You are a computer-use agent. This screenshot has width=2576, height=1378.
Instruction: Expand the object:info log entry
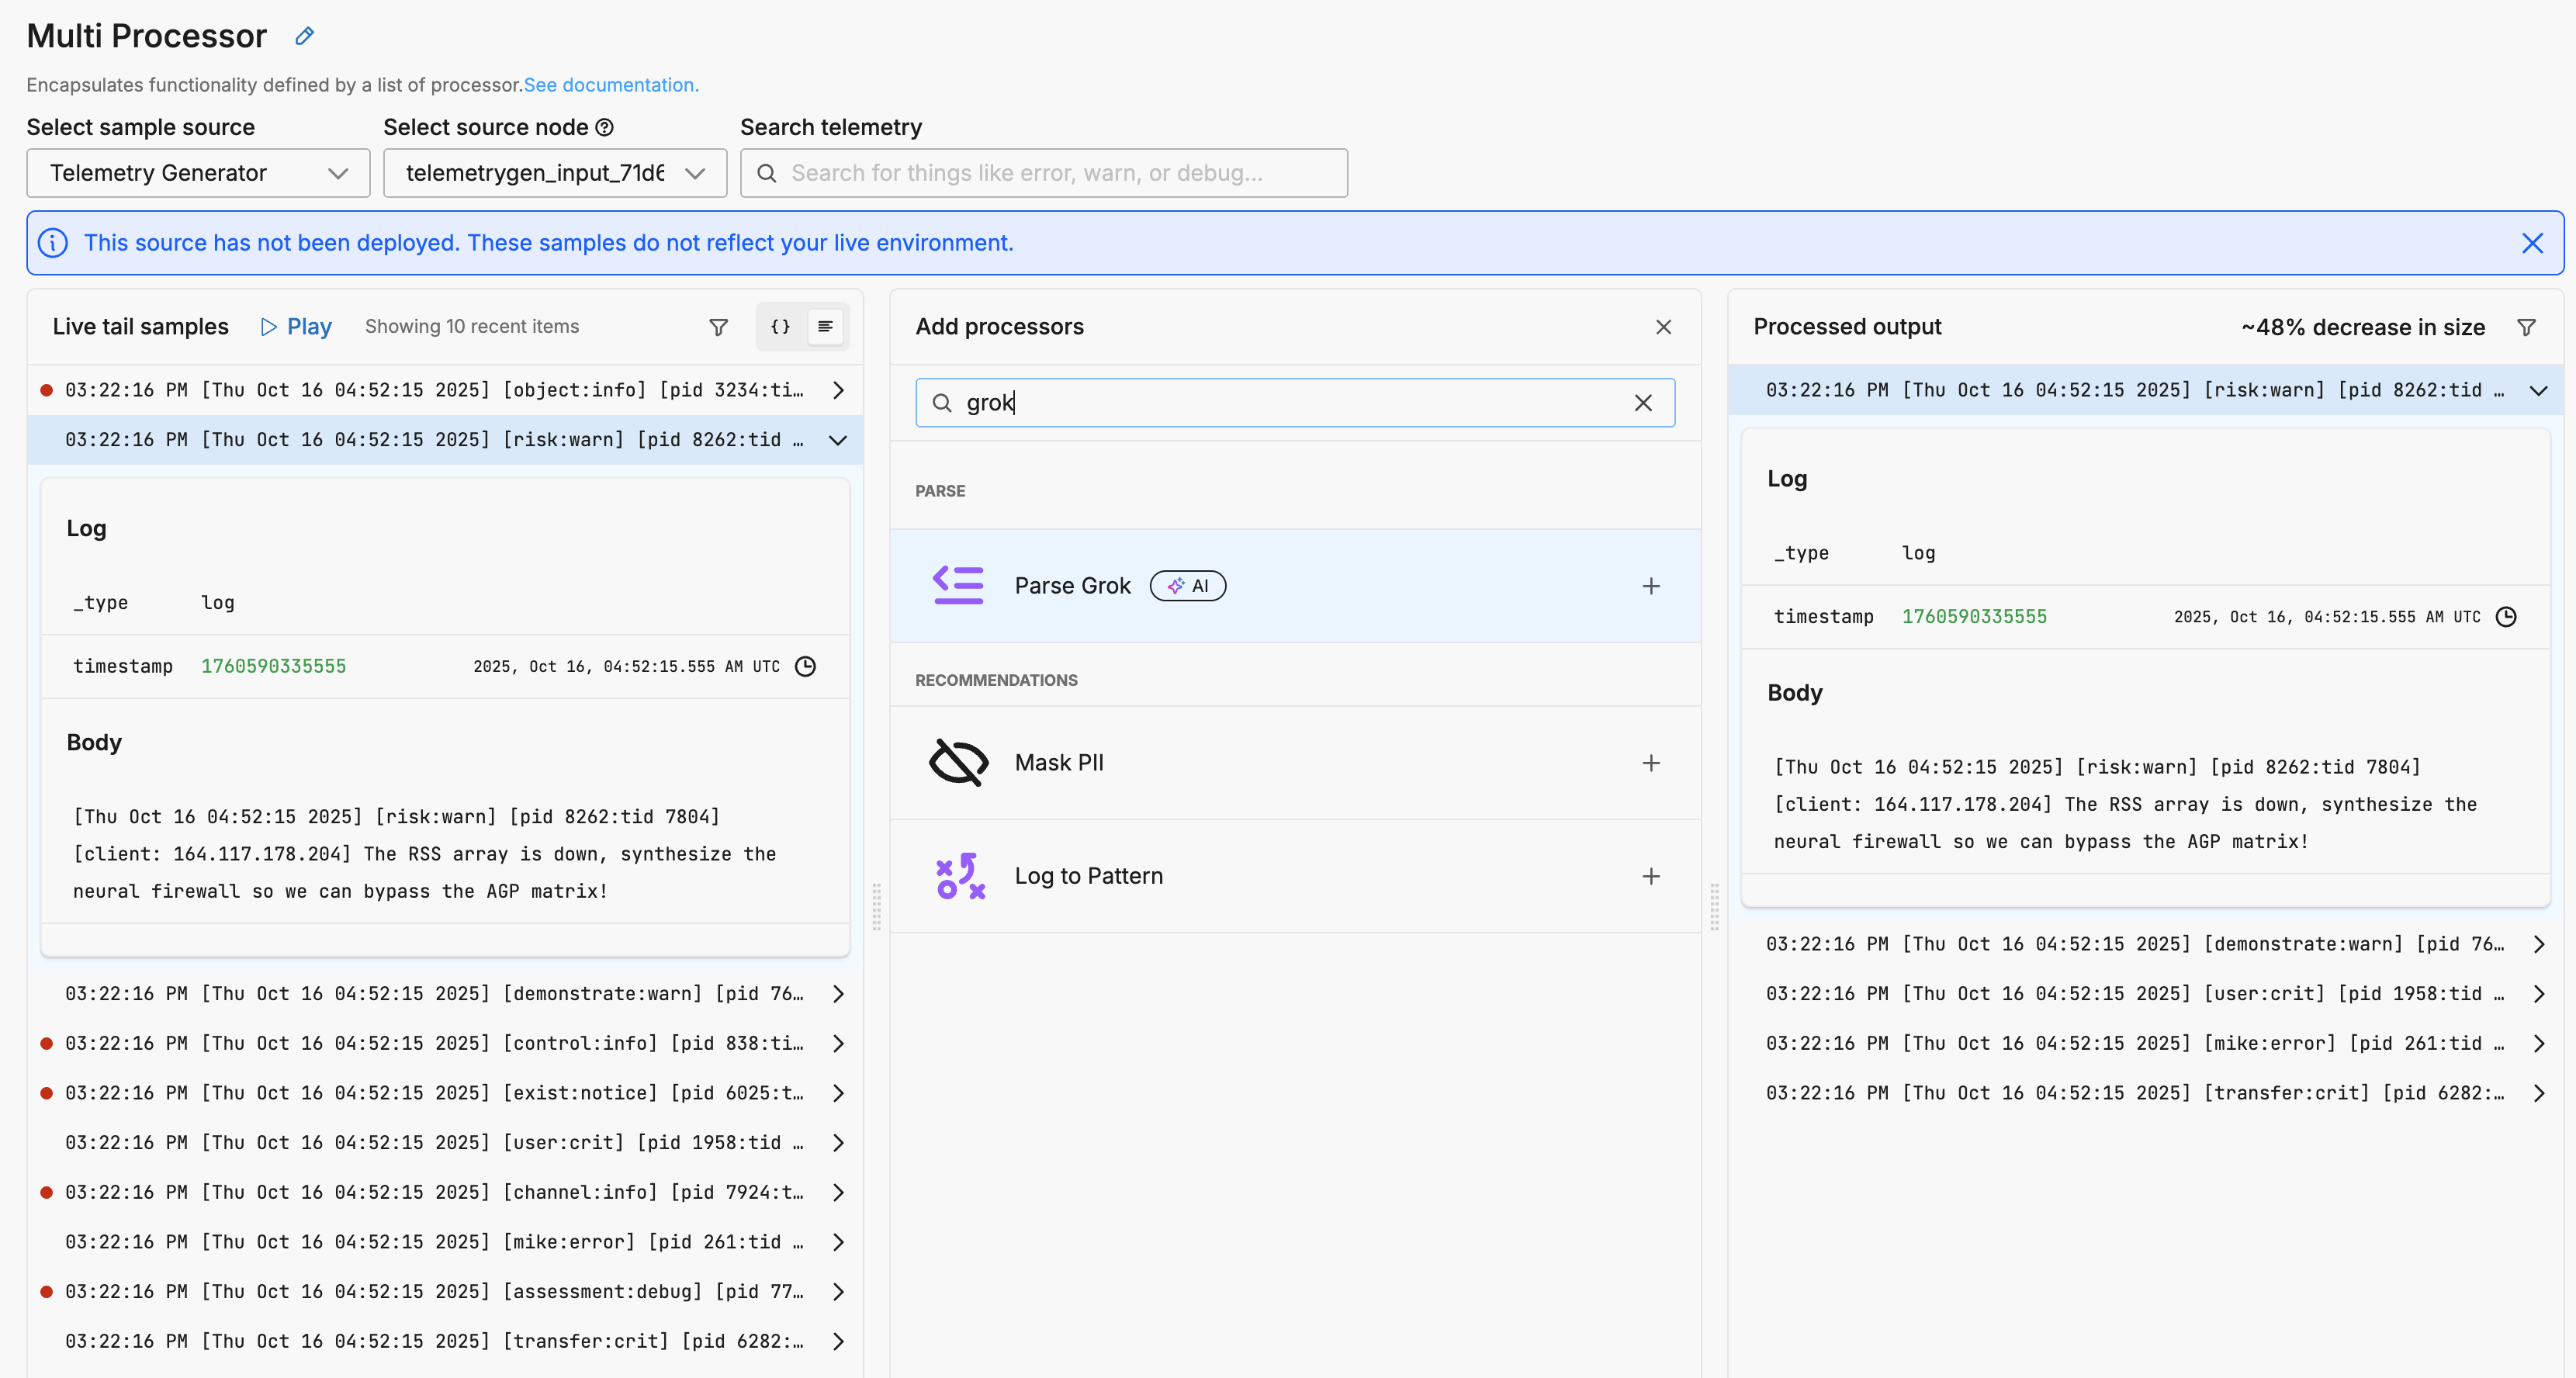838,390
